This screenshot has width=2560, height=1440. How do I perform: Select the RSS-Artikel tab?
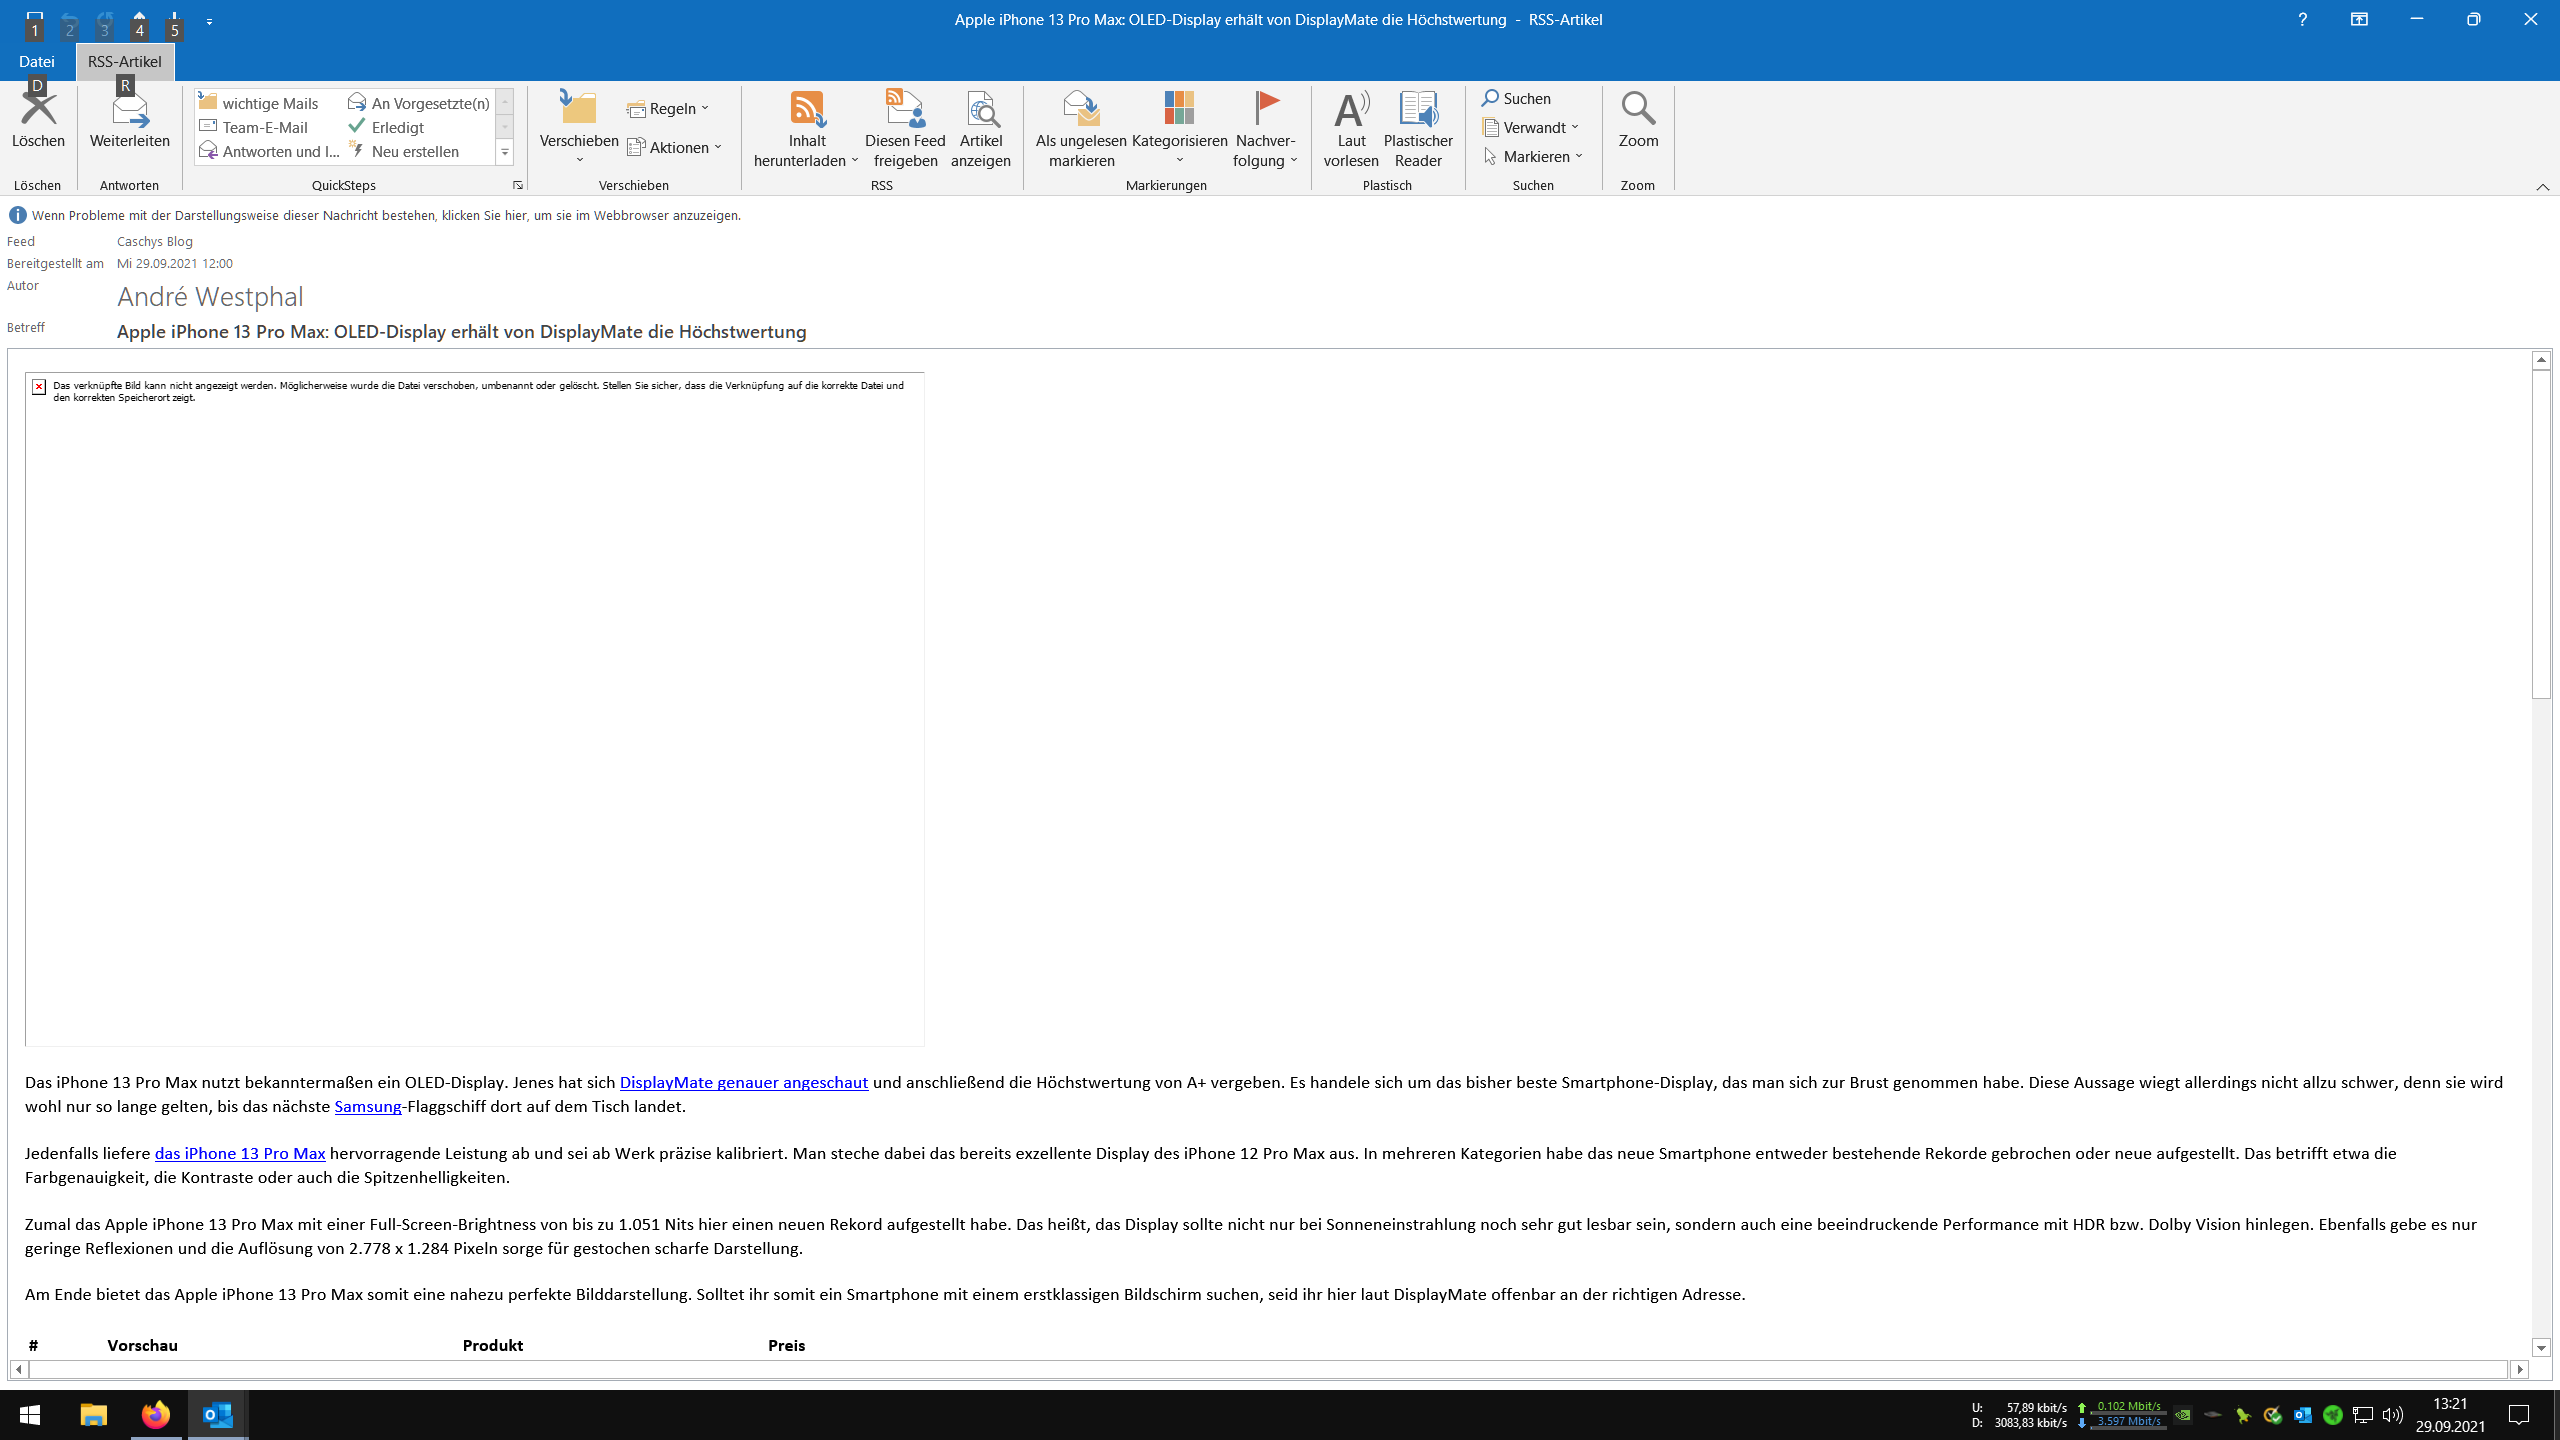(x=124, y=61)
